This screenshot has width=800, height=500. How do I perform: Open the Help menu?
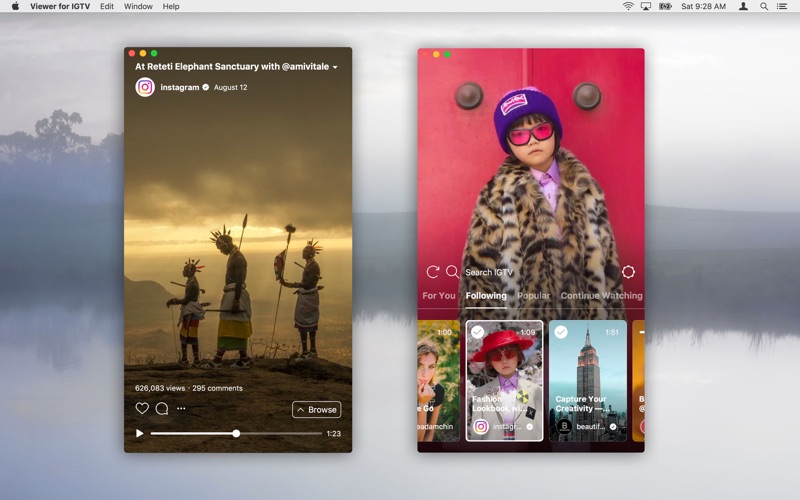[x=171, y=6]
